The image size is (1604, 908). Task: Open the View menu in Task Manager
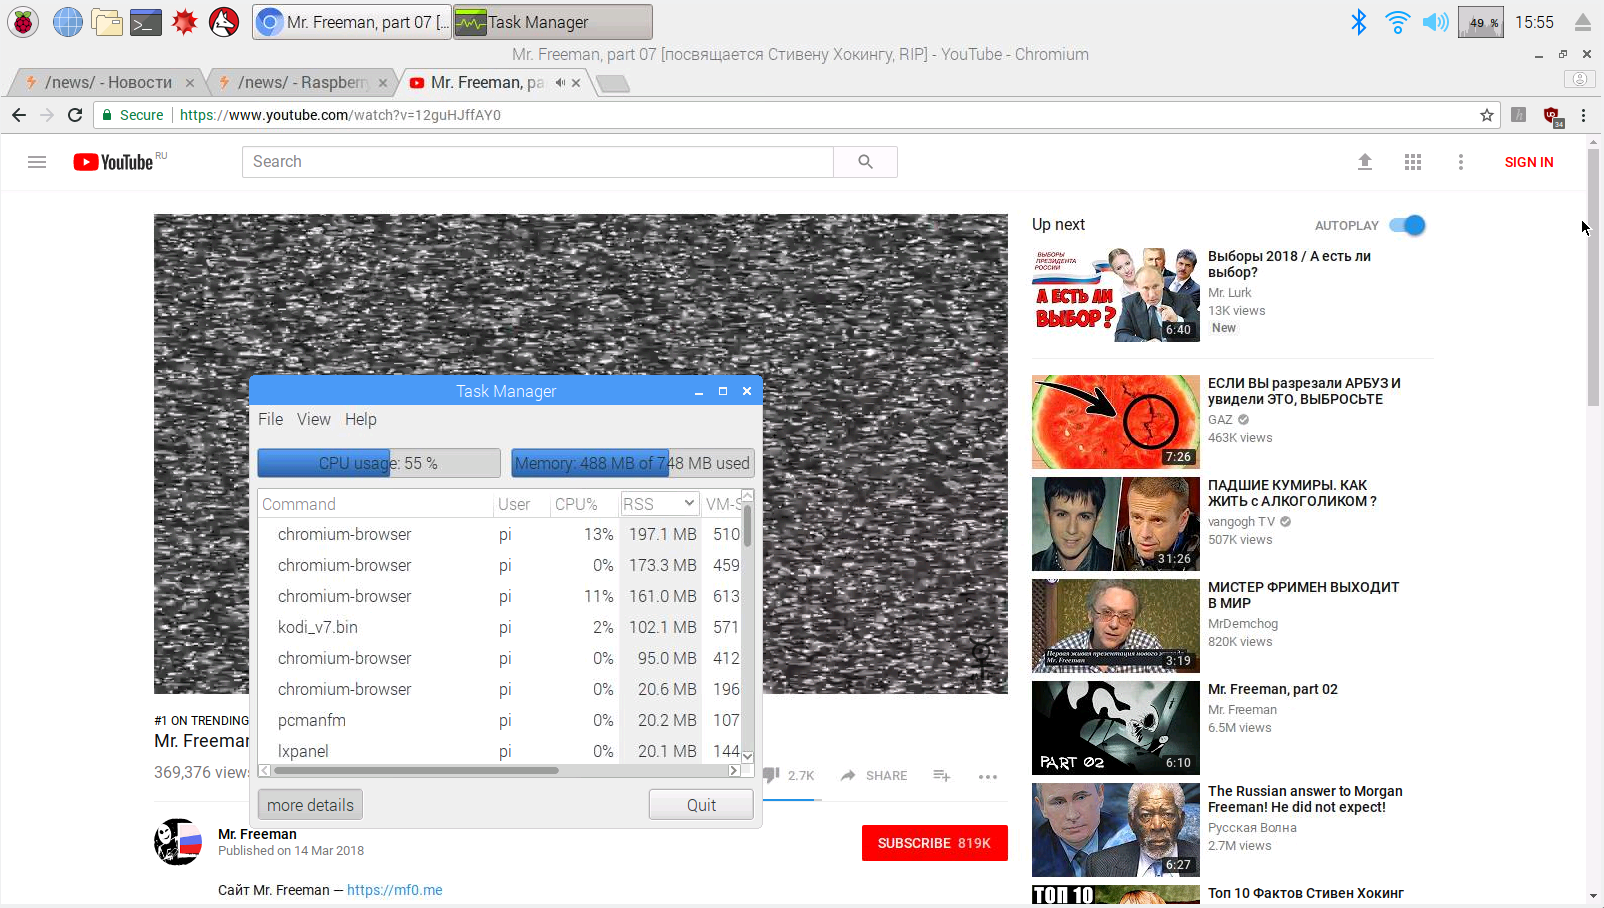[x=313, y=419]
